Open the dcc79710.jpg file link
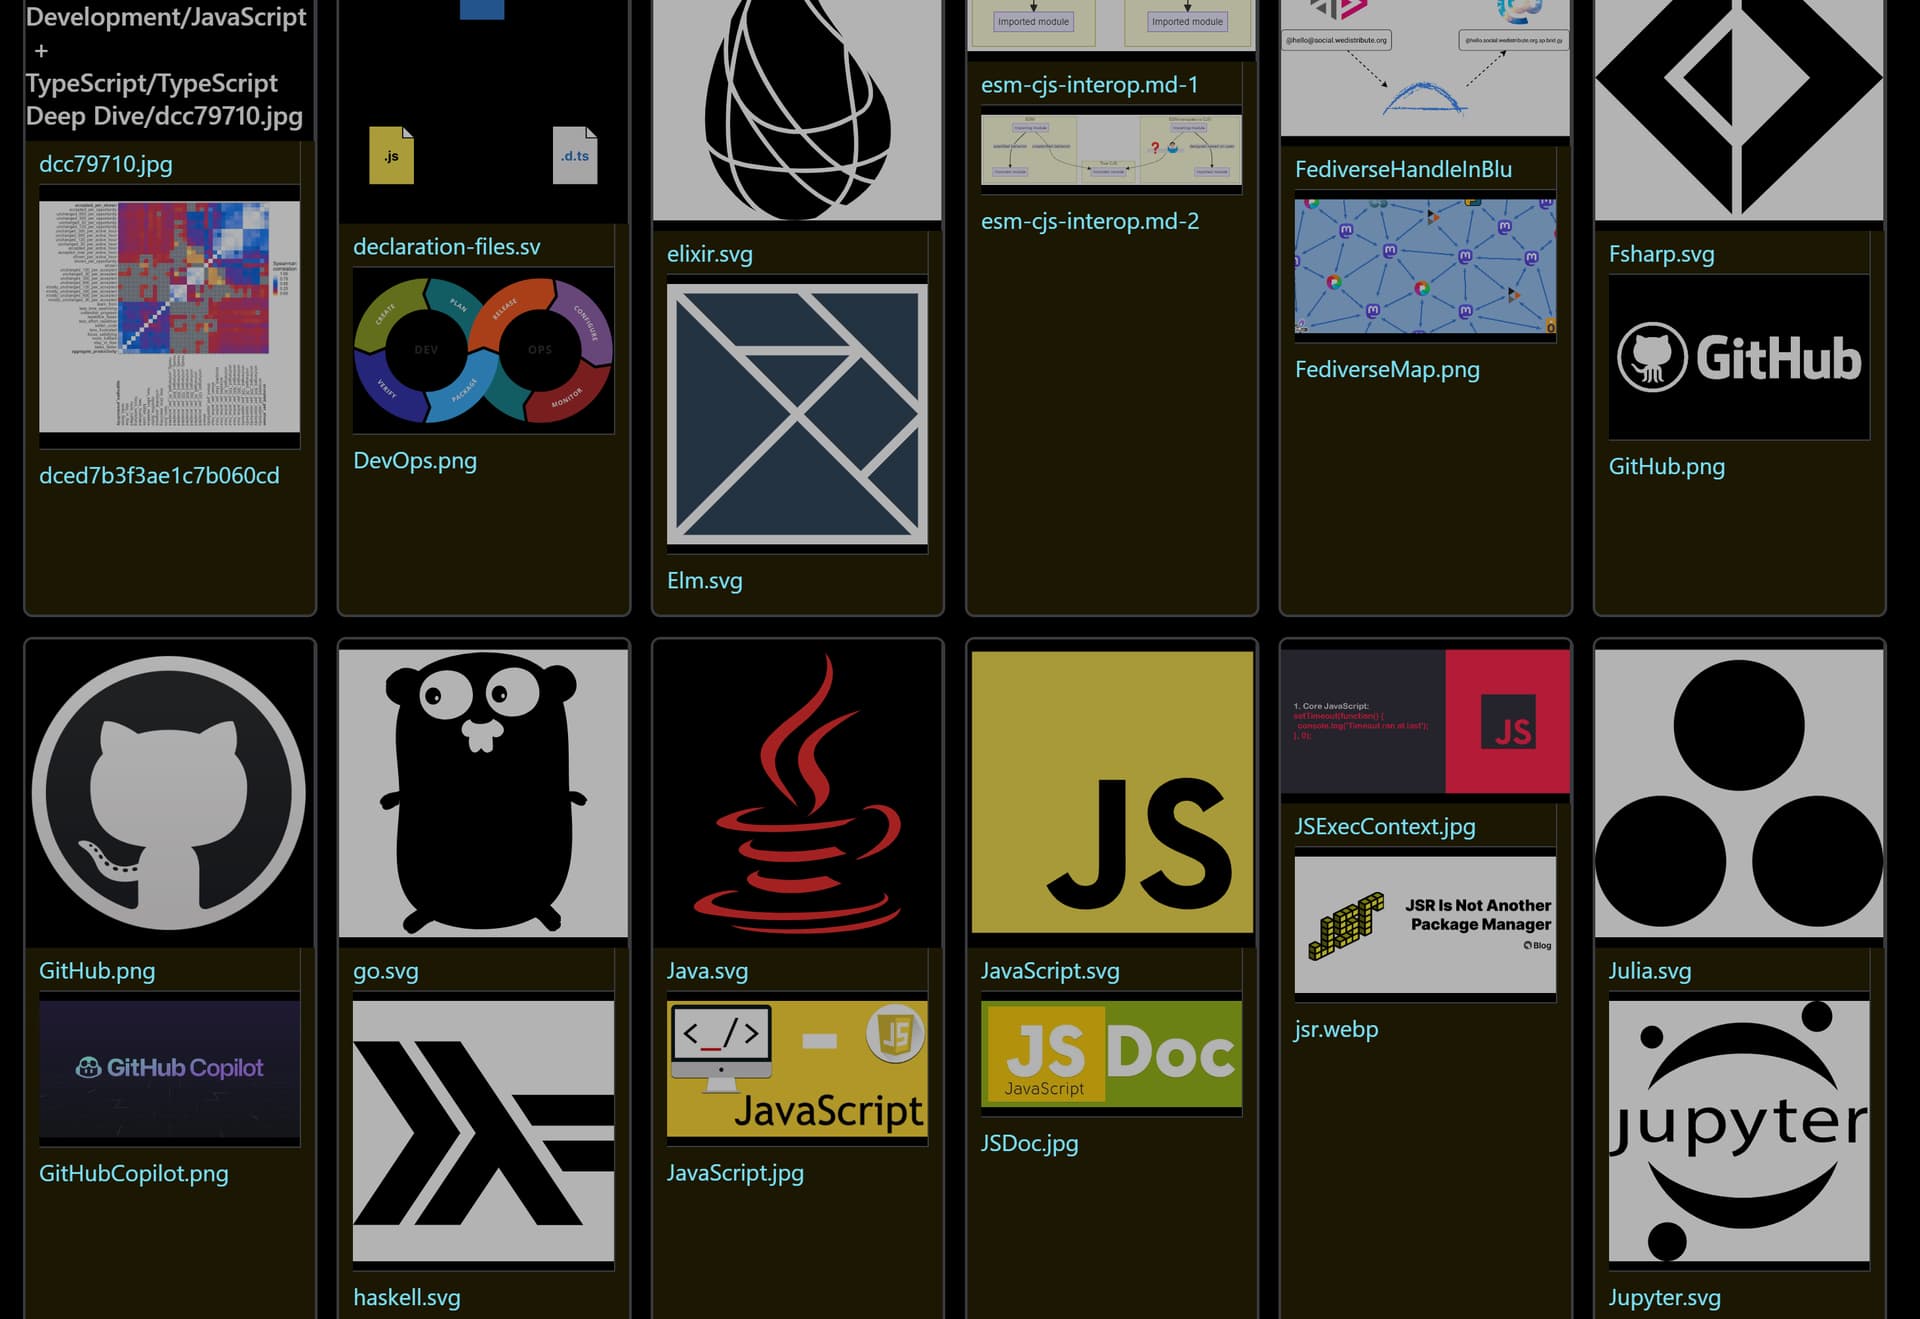 click(106, 164)
